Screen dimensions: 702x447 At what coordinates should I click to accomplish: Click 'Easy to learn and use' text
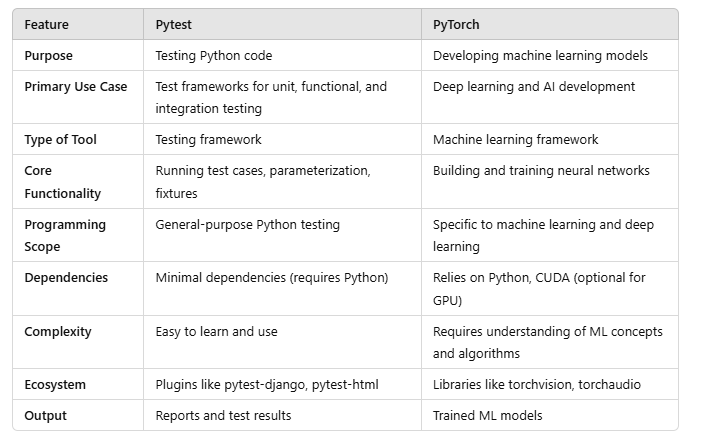point(217,331)
